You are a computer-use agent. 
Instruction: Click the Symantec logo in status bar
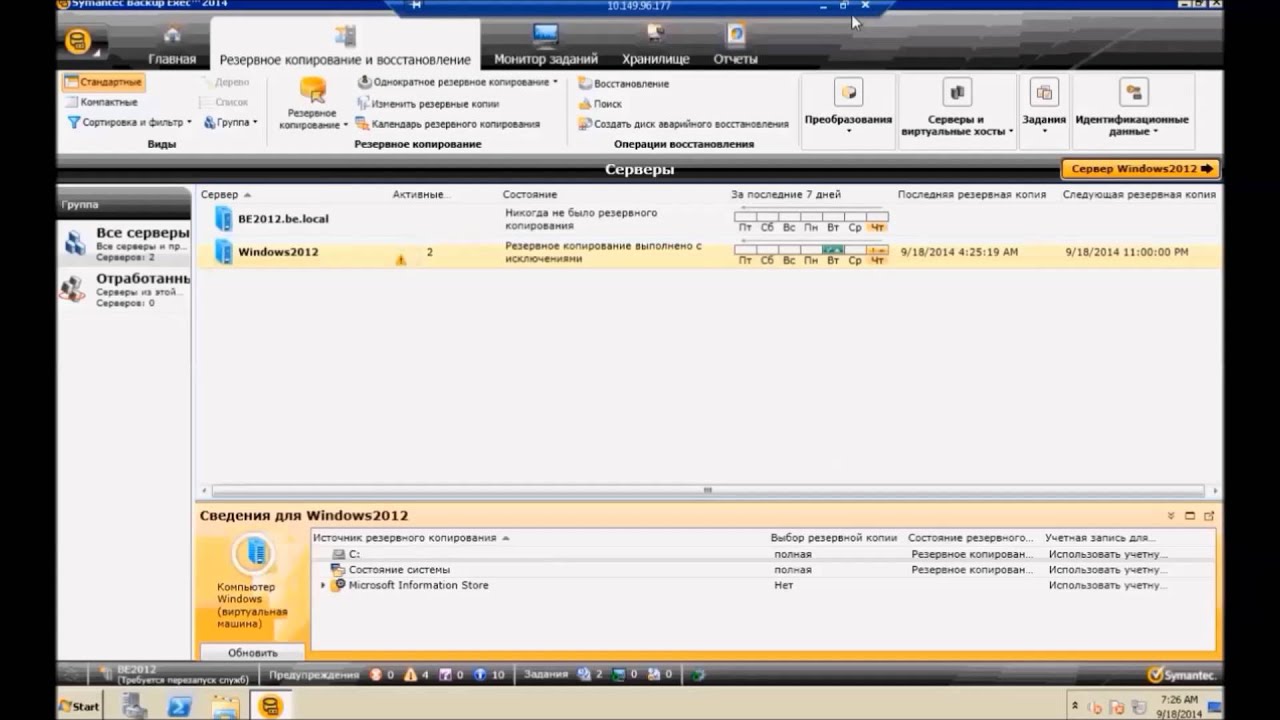(x=1181, y=674)
